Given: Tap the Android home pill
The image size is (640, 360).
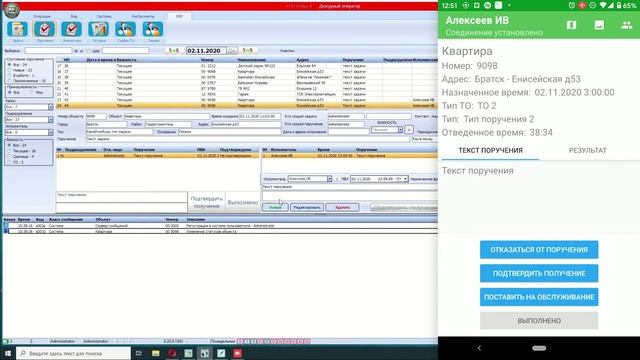Looking at the screenshot, I should coord(539,348).
